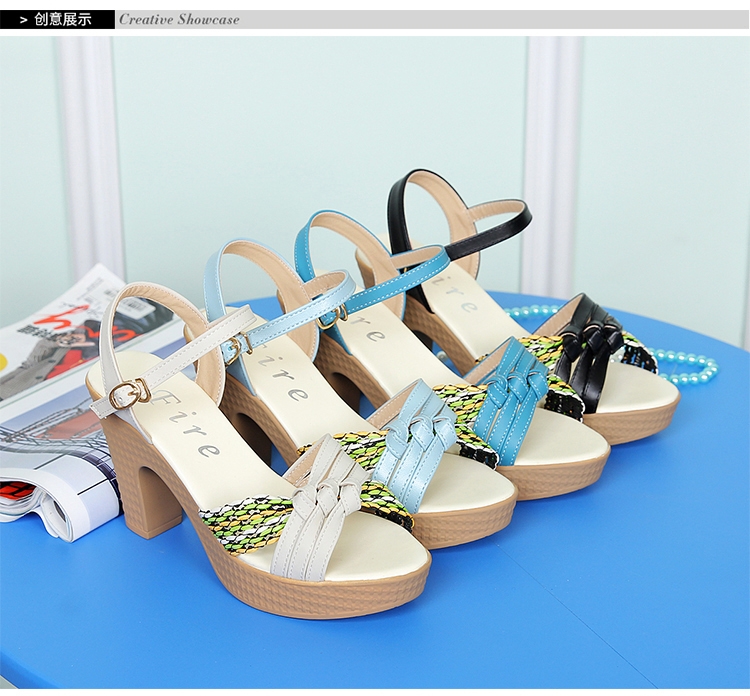Click the buckle on the blue sandal
This screenshot has height=696, width=750.
330,317
